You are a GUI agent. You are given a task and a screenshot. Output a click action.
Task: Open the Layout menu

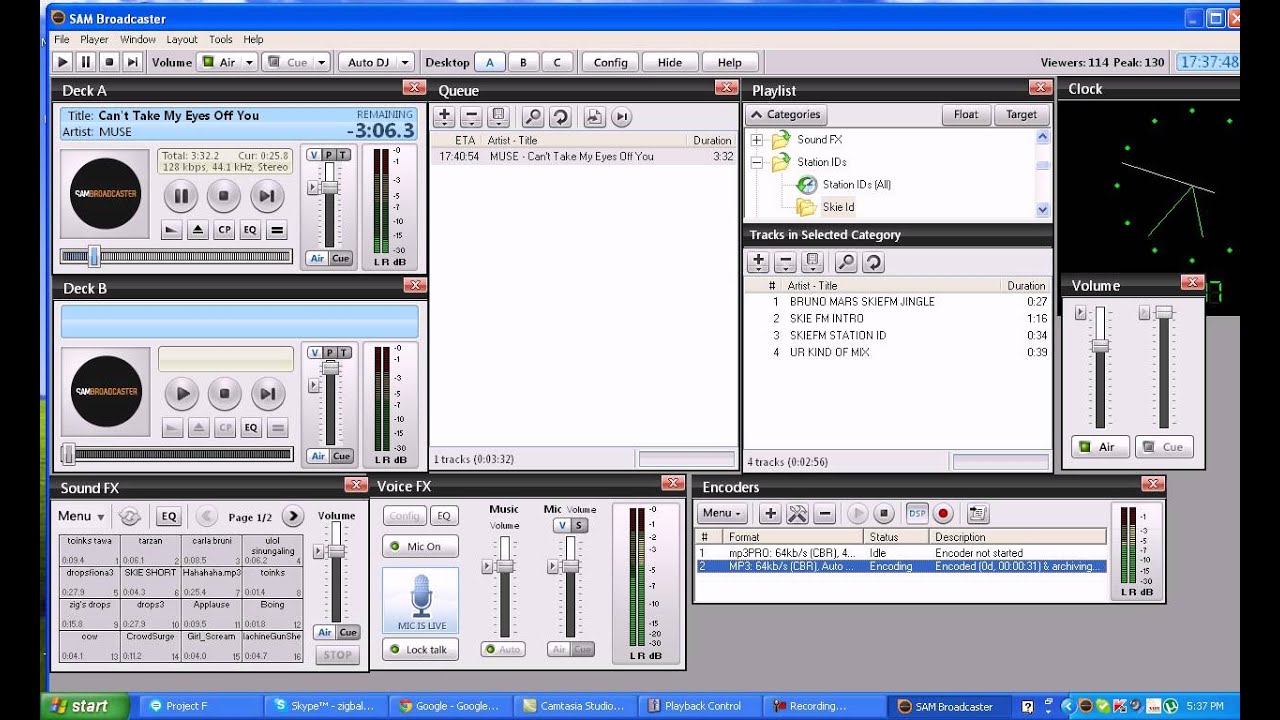click(182, 40)
